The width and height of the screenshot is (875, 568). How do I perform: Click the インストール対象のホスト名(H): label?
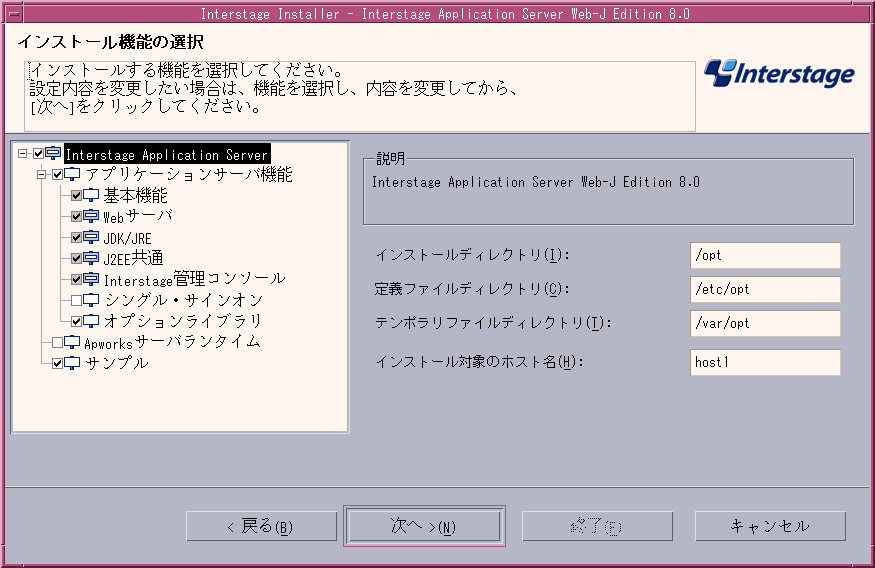479,363
